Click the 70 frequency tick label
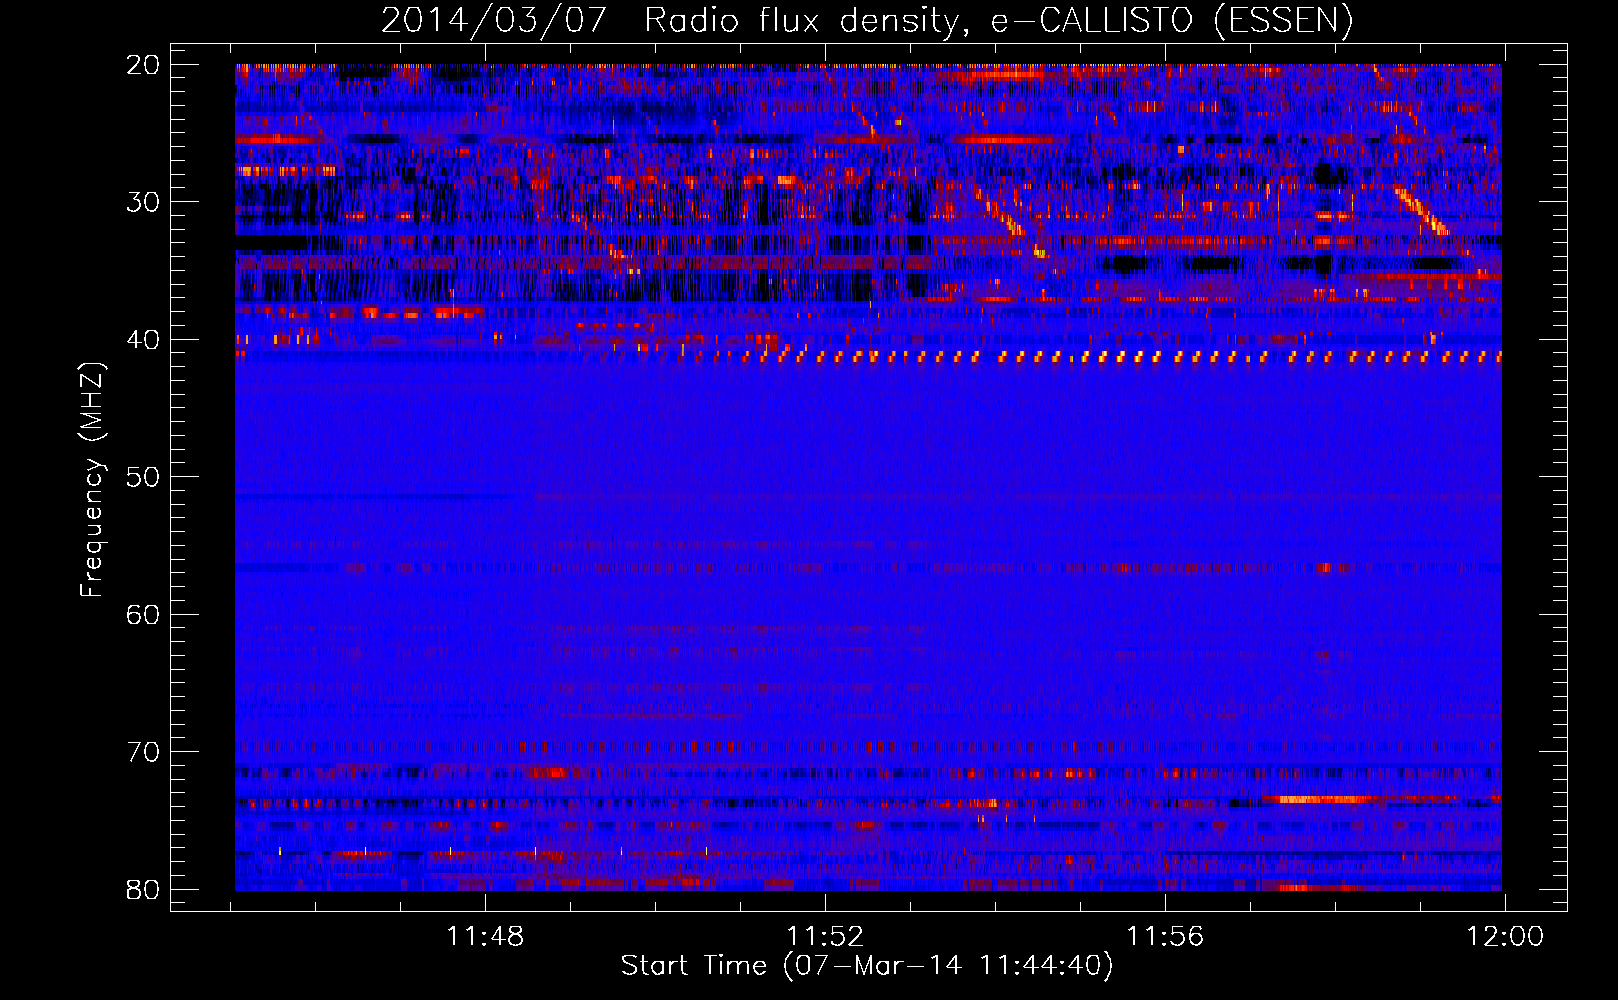 (x=143, y=752)
